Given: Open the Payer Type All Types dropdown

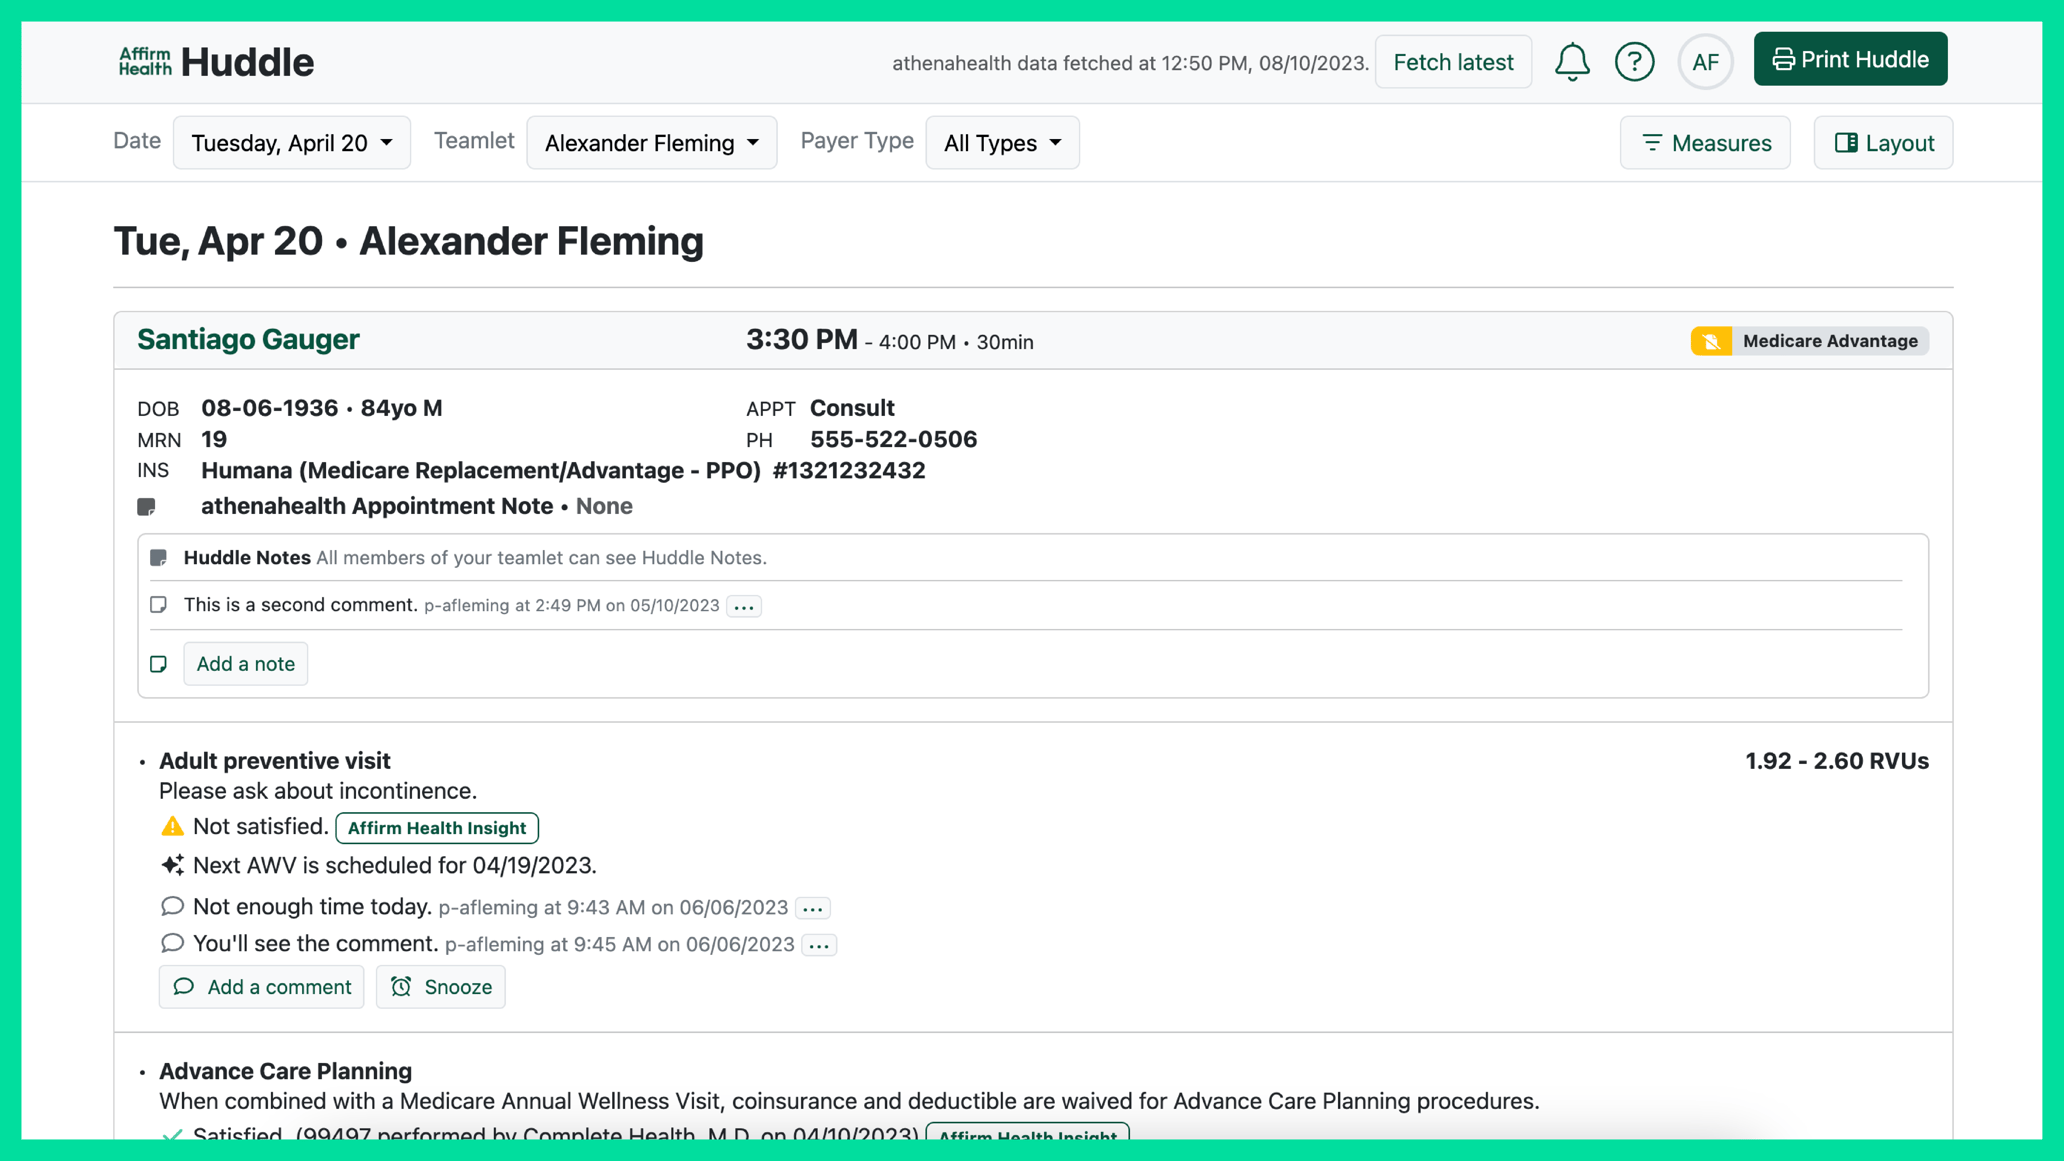Looking at the screenshot, I should pyautogui.click(x=1002, y=143).
